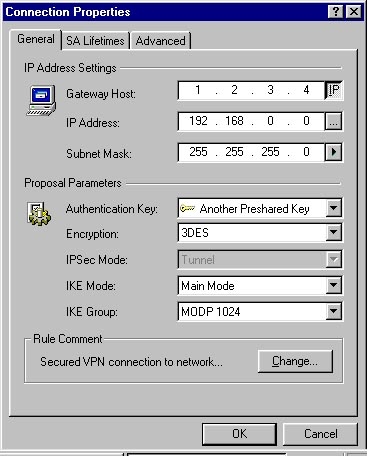
Task: Confirm with the OK button
Action: 239,434
